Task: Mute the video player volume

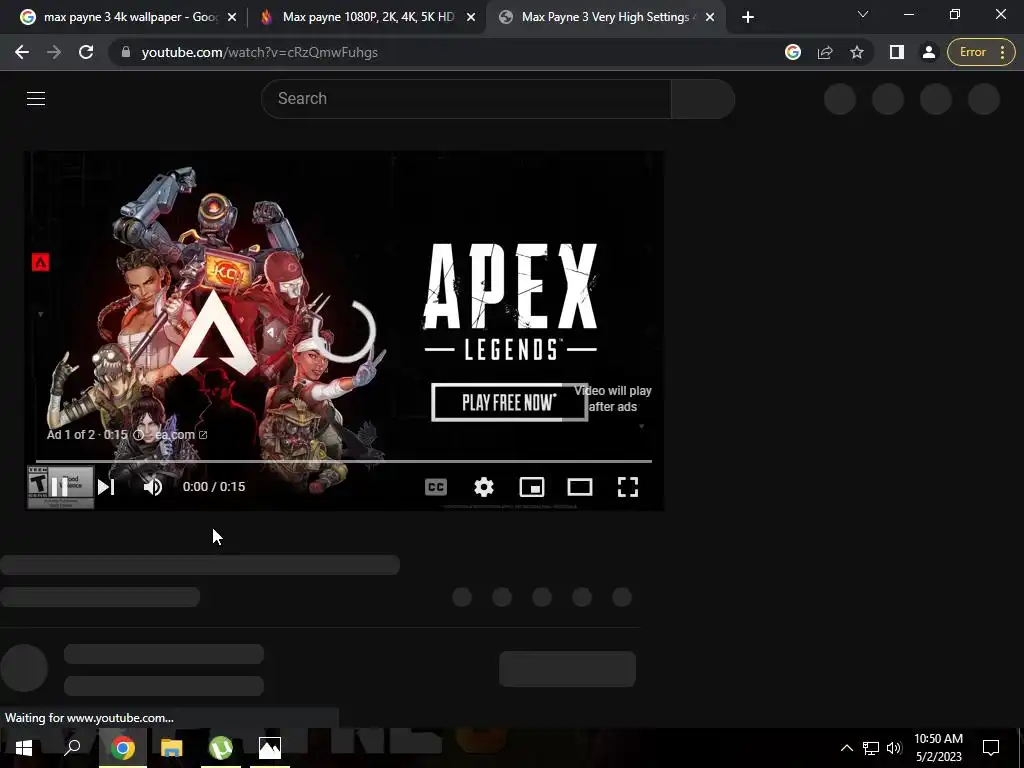Action: pyautogui.click(x=153, y=487)
